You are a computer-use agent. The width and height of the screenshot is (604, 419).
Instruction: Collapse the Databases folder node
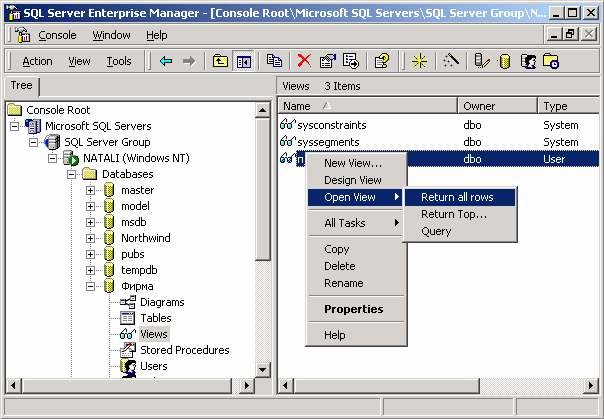click(71, 174)
